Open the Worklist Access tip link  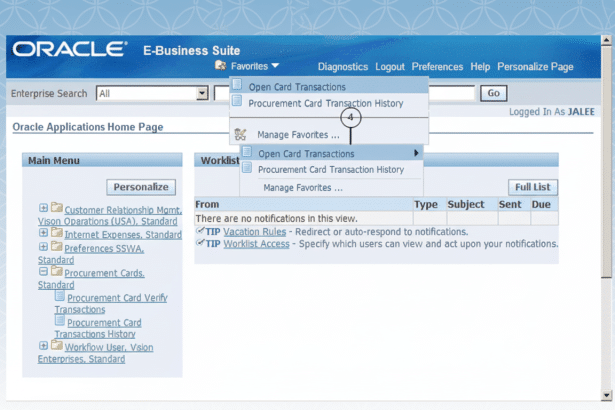[x=257, y=244]
